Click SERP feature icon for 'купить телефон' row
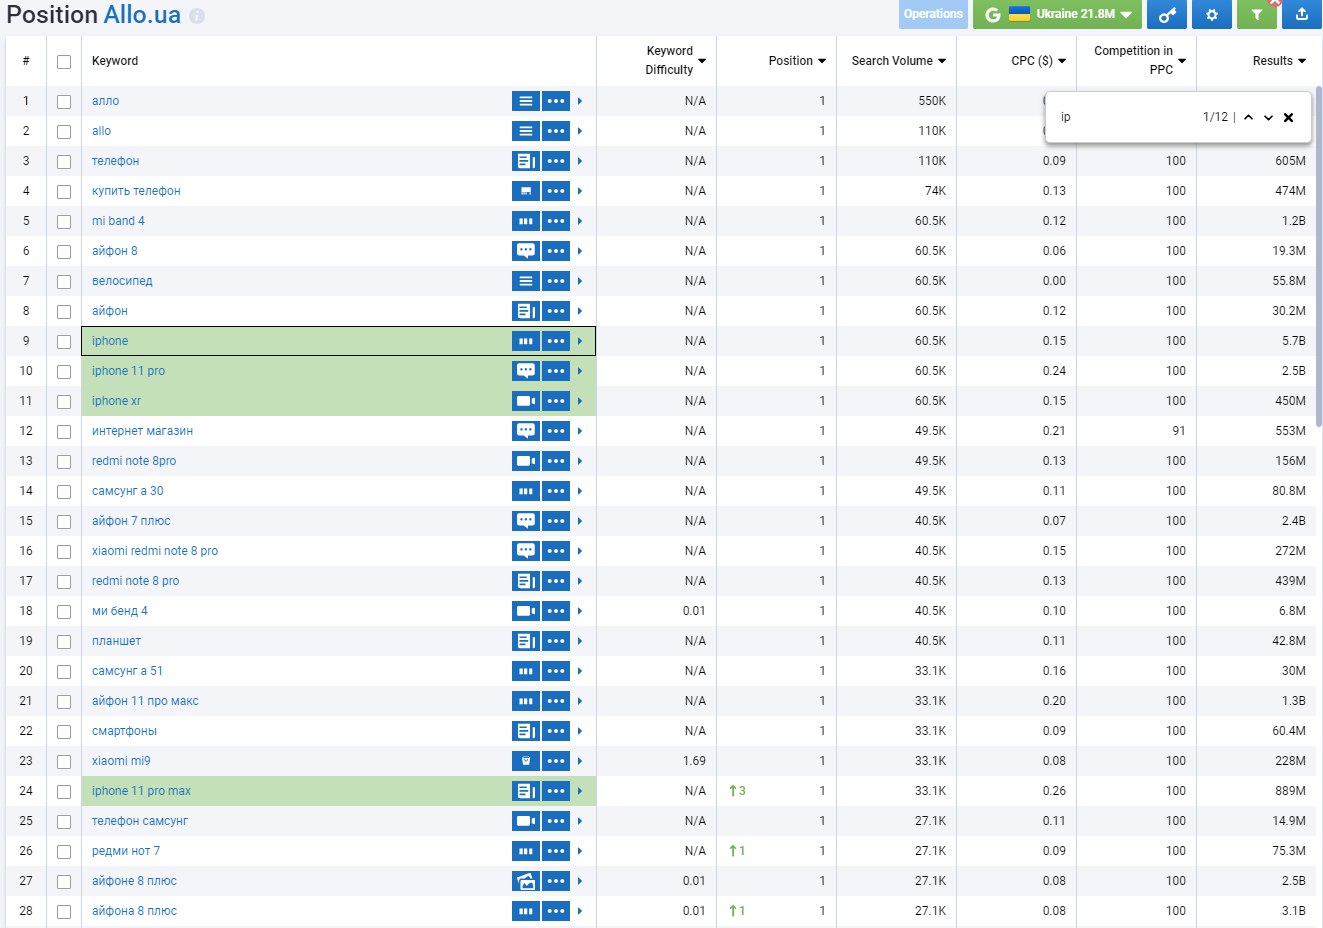1323x928 pixels. click(526, 191)
